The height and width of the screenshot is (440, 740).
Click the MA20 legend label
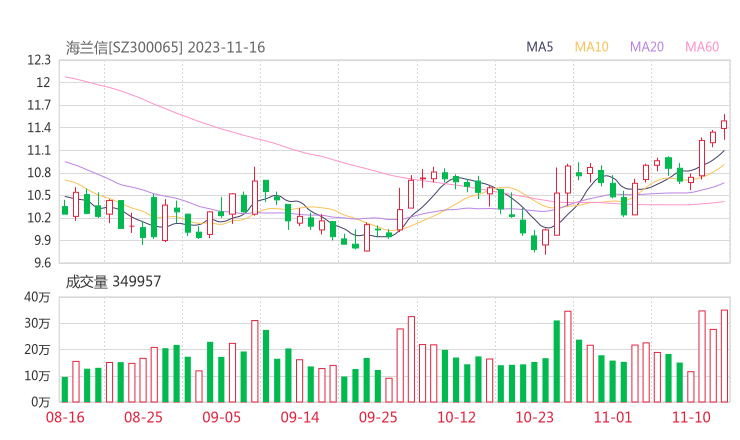coord(647,47)
